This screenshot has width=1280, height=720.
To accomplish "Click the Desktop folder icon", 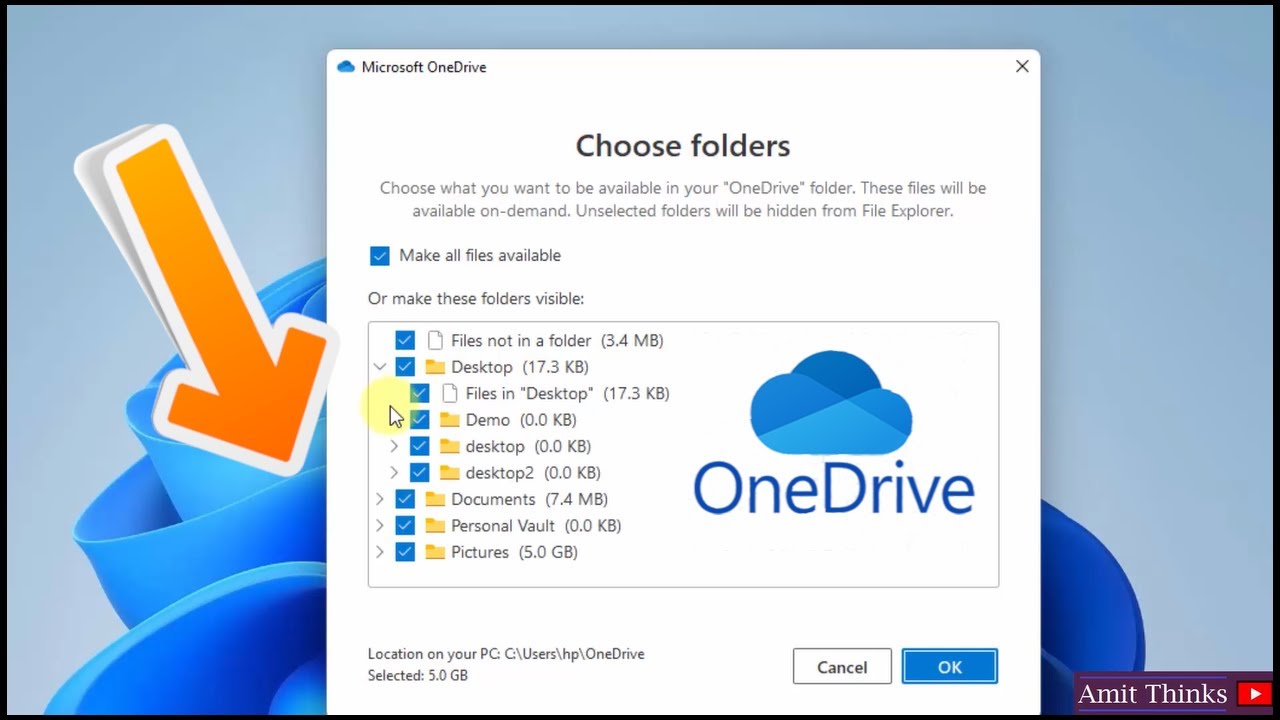I will (435, 367).
